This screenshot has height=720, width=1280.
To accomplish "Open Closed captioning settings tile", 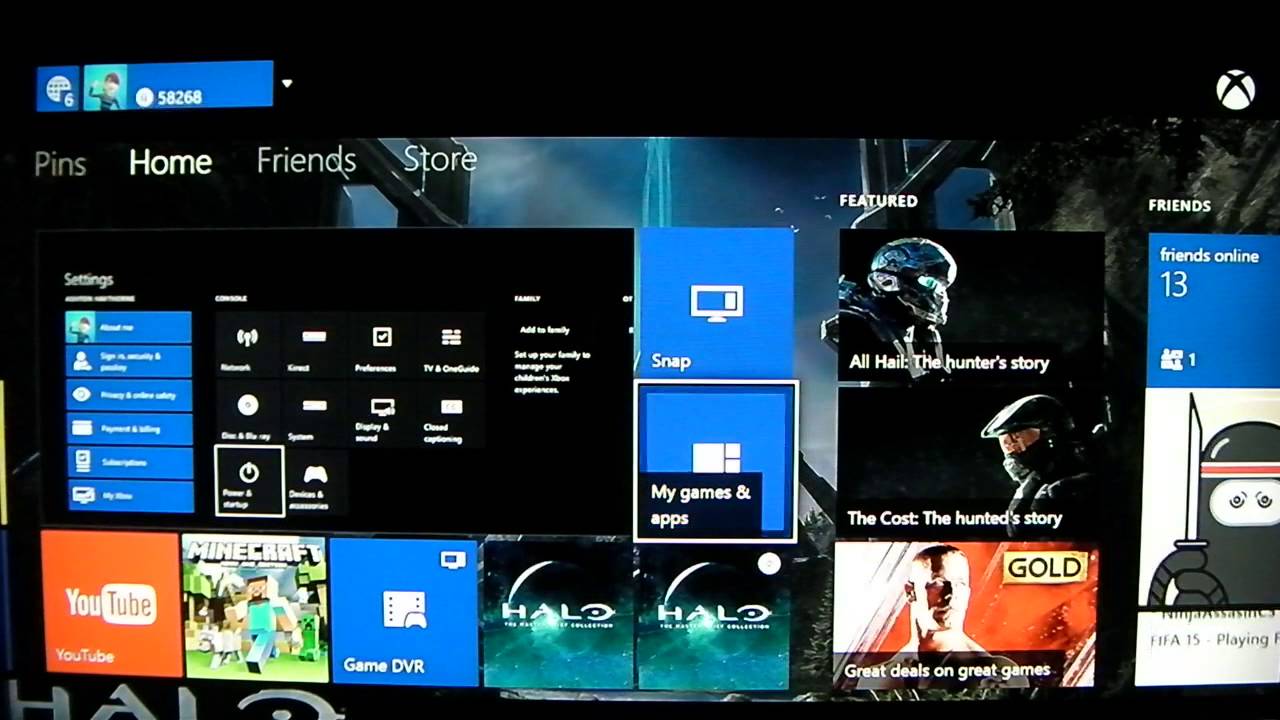I will click(450, 413).
